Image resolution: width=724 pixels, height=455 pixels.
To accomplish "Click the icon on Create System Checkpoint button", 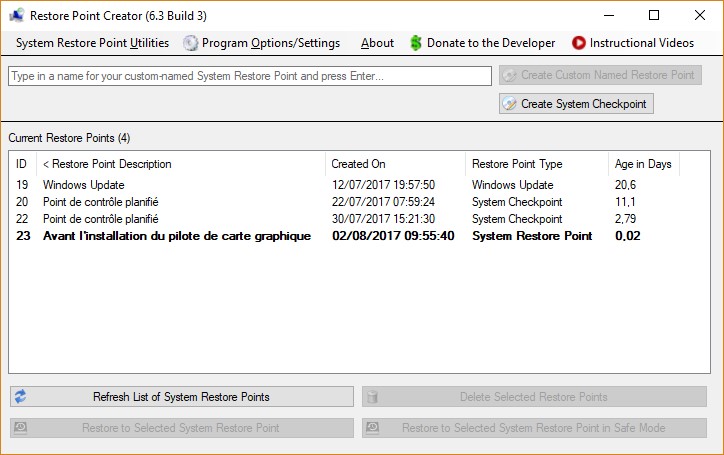I will [510, 104].
